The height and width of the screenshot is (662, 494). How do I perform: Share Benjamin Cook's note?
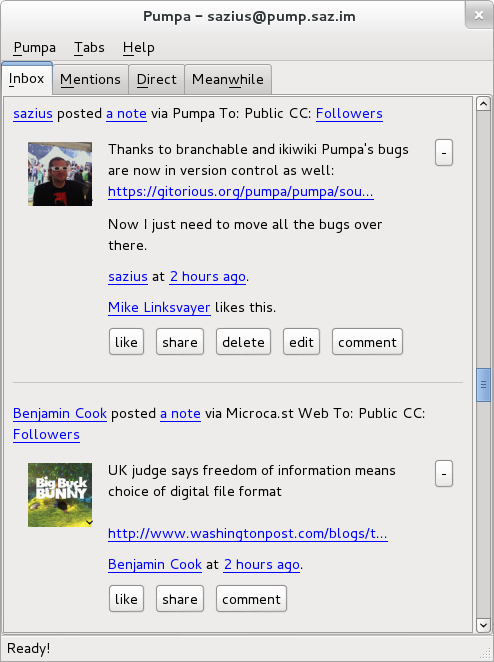click(180, 599)
